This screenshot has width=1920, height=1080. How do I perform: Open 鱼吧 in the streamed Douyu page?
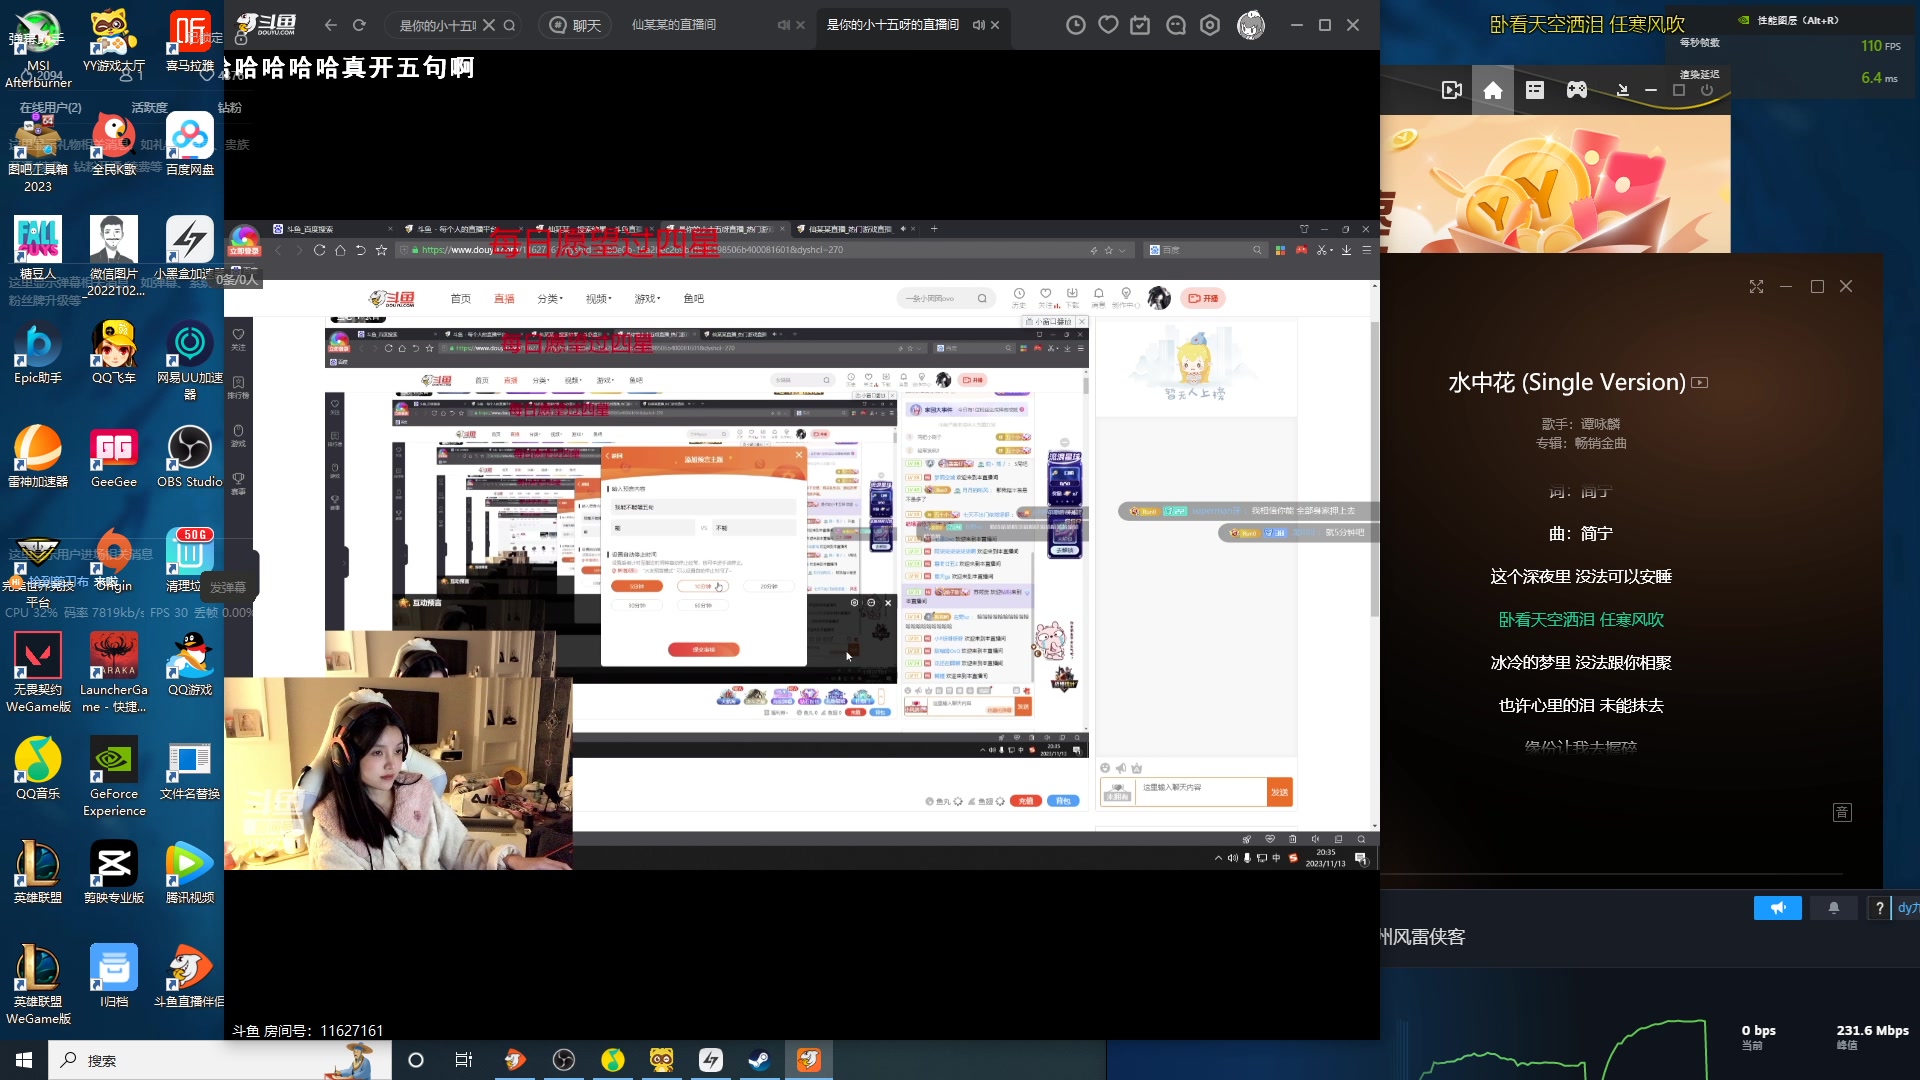pos(693,299)
